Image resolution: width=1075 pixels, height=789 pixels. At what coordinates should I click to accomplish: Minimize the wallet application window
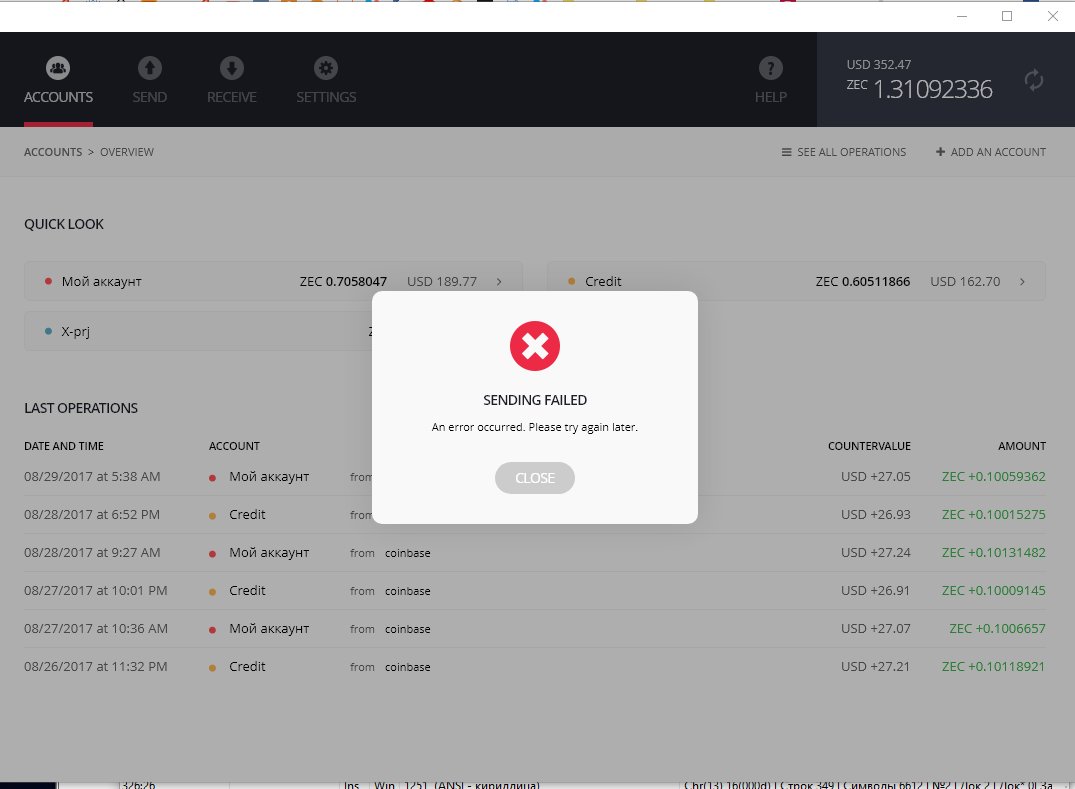[x=962, y=16]
